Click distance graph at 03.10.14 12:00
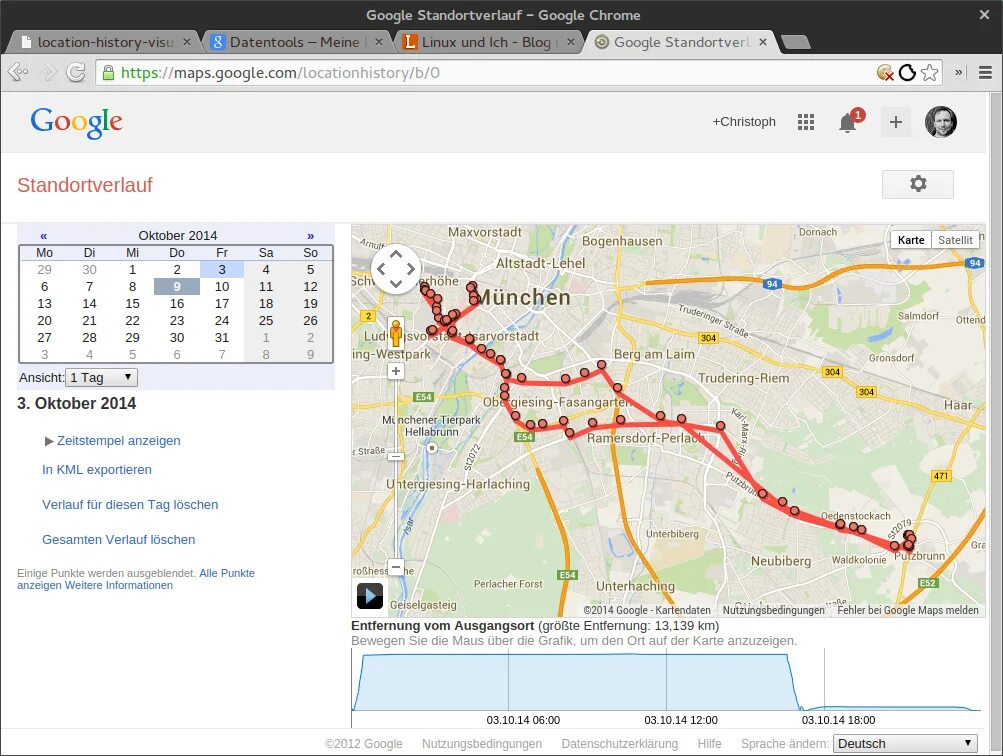 click(667, 681)
